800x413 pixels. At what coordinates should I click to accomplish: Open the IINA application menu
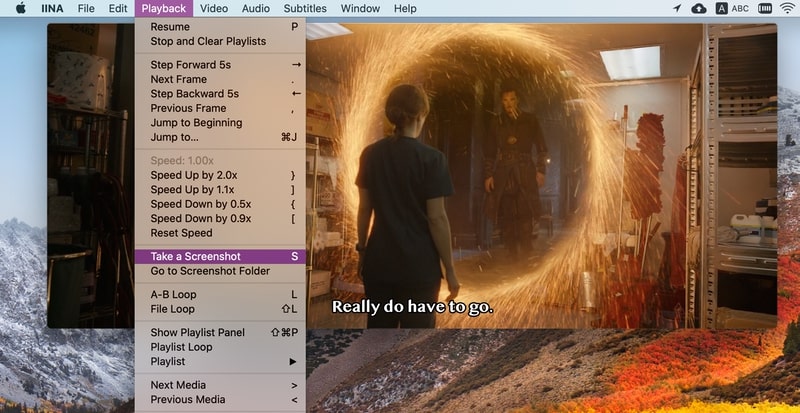[52, 8]
